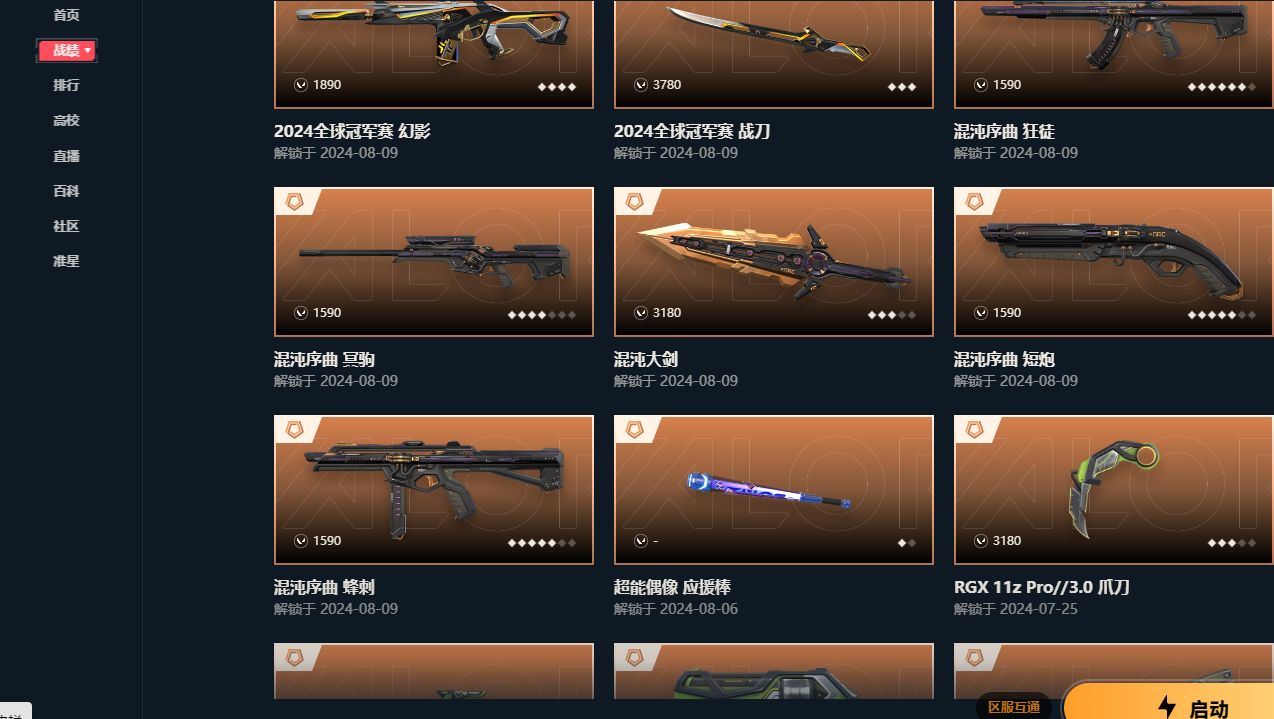Click the badge icon on 混沌序曲 冥驹 card
This screenshot has width=1274, height=719.
[x=294, y=202]
